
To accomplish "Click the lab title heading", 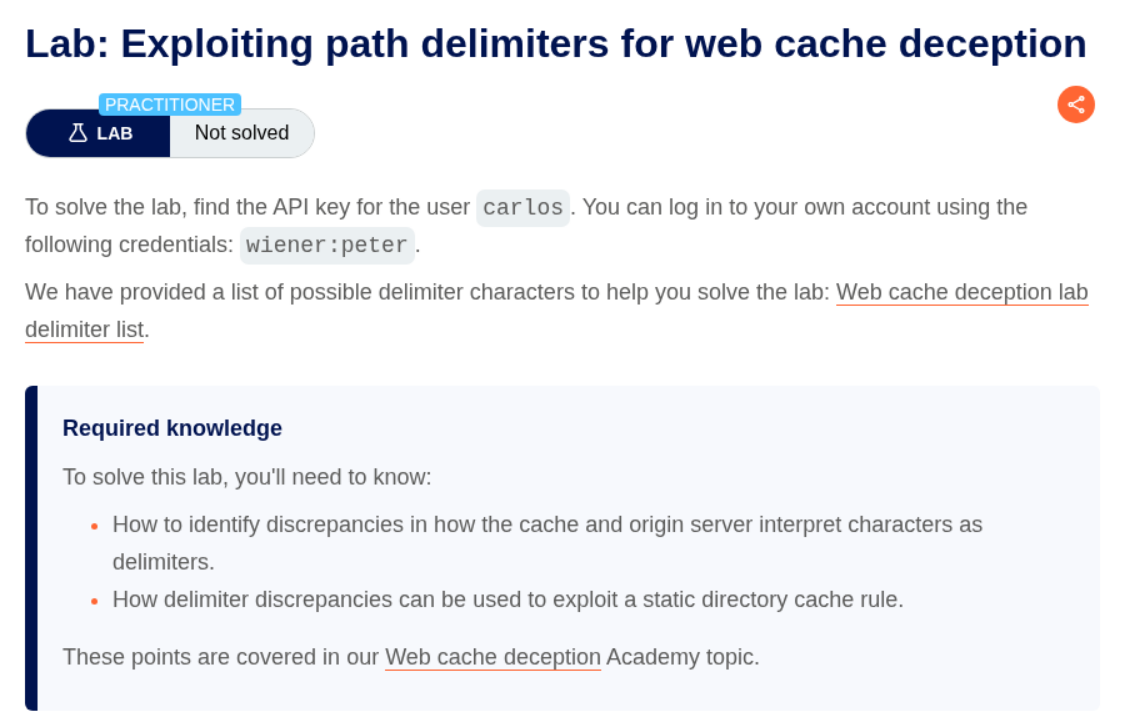I will tap(555, 44).
